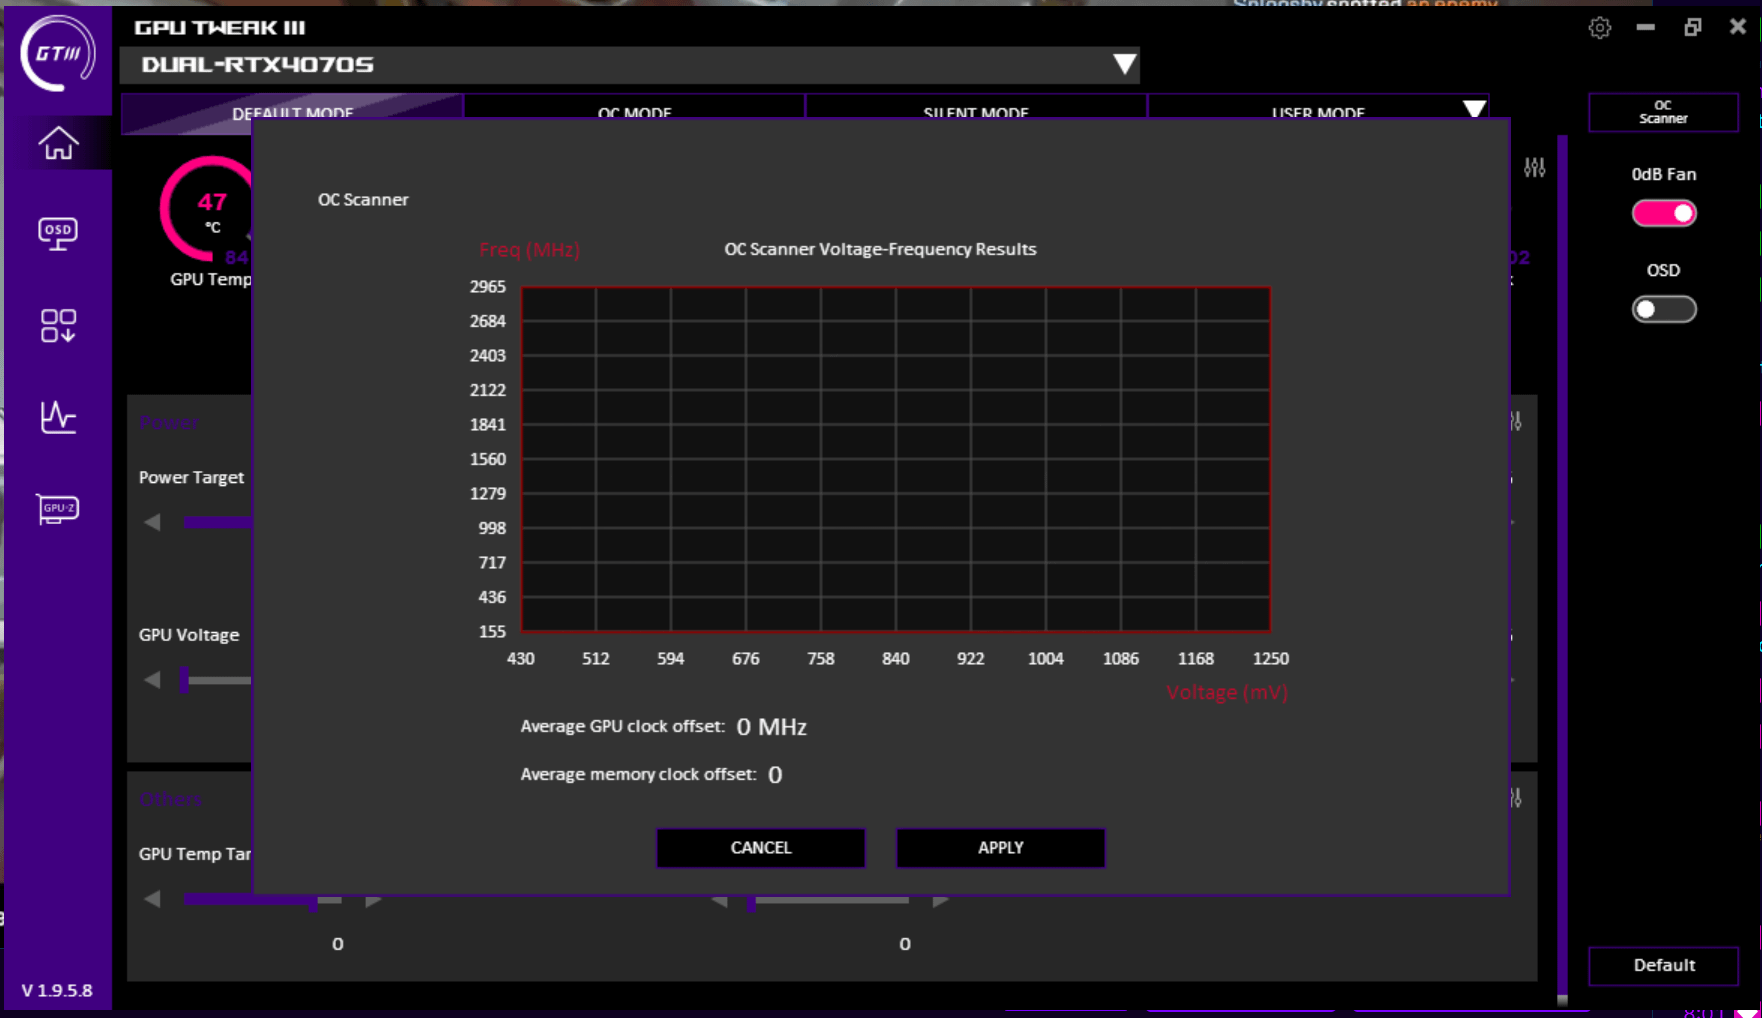Decrease Power Target with left arrow
This screenshot has height=1018, width=1762.
tap(152, 522)
